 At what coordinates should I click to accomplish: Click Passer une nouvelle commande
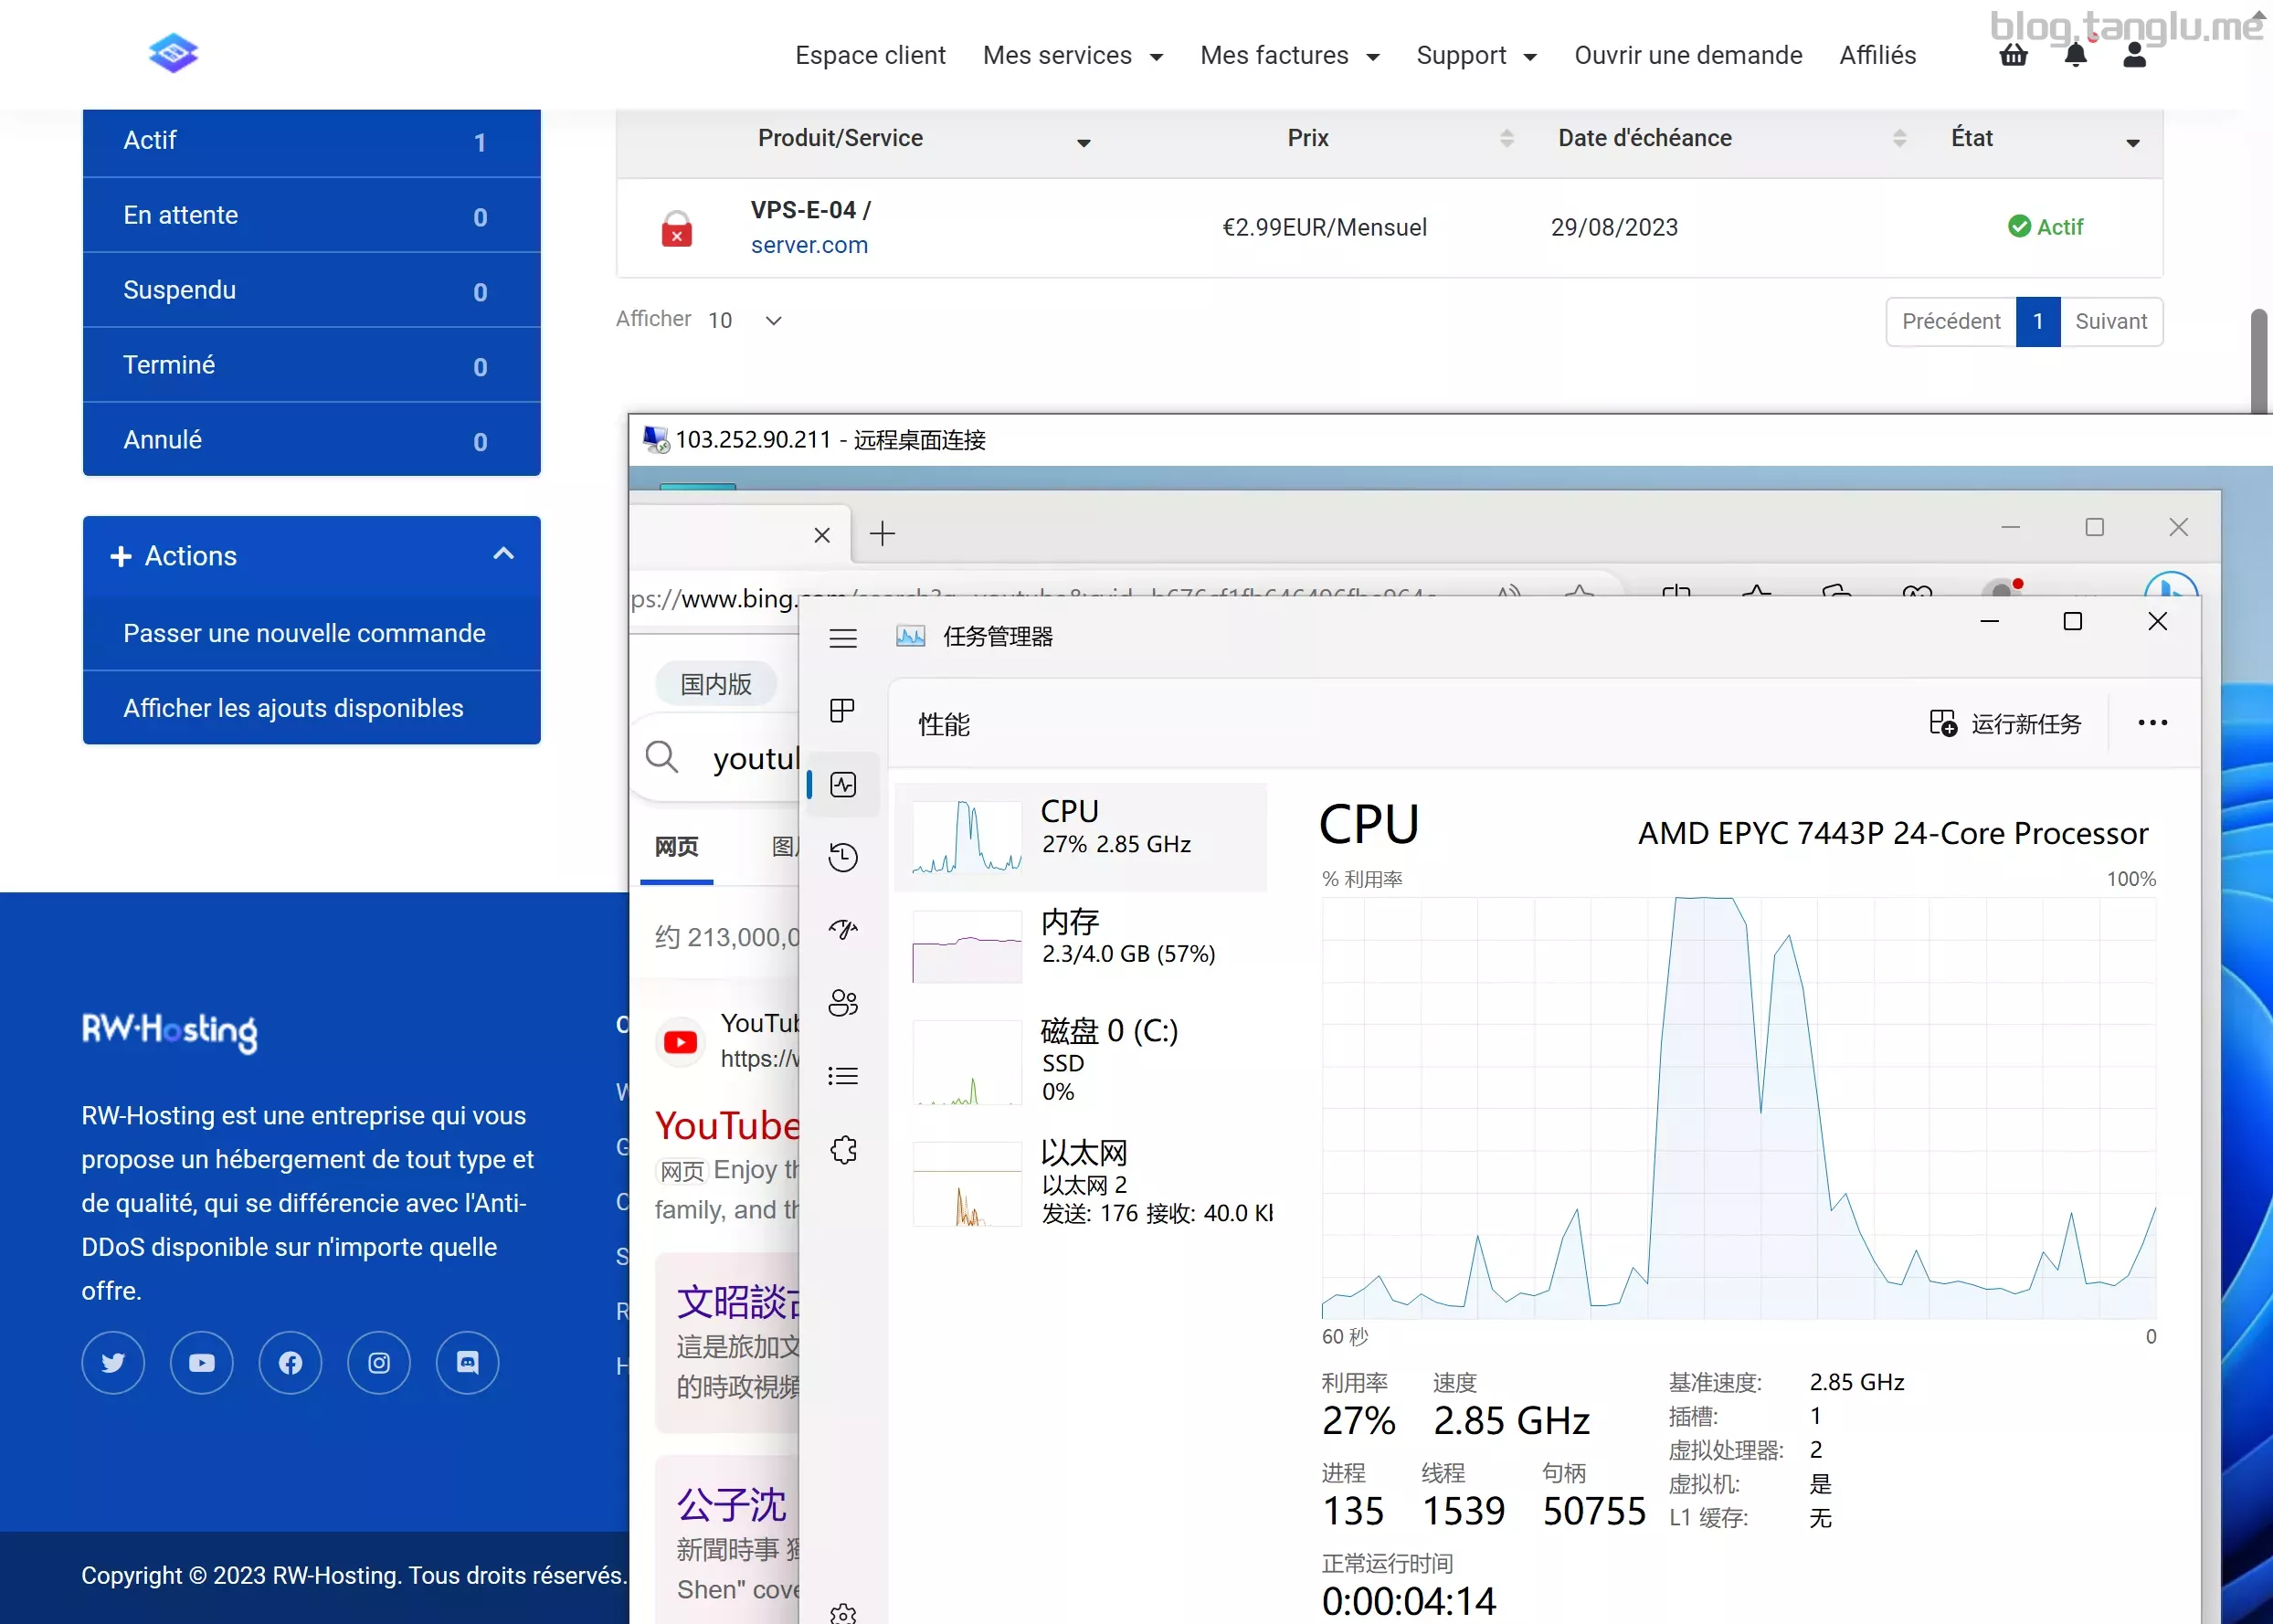312,633
